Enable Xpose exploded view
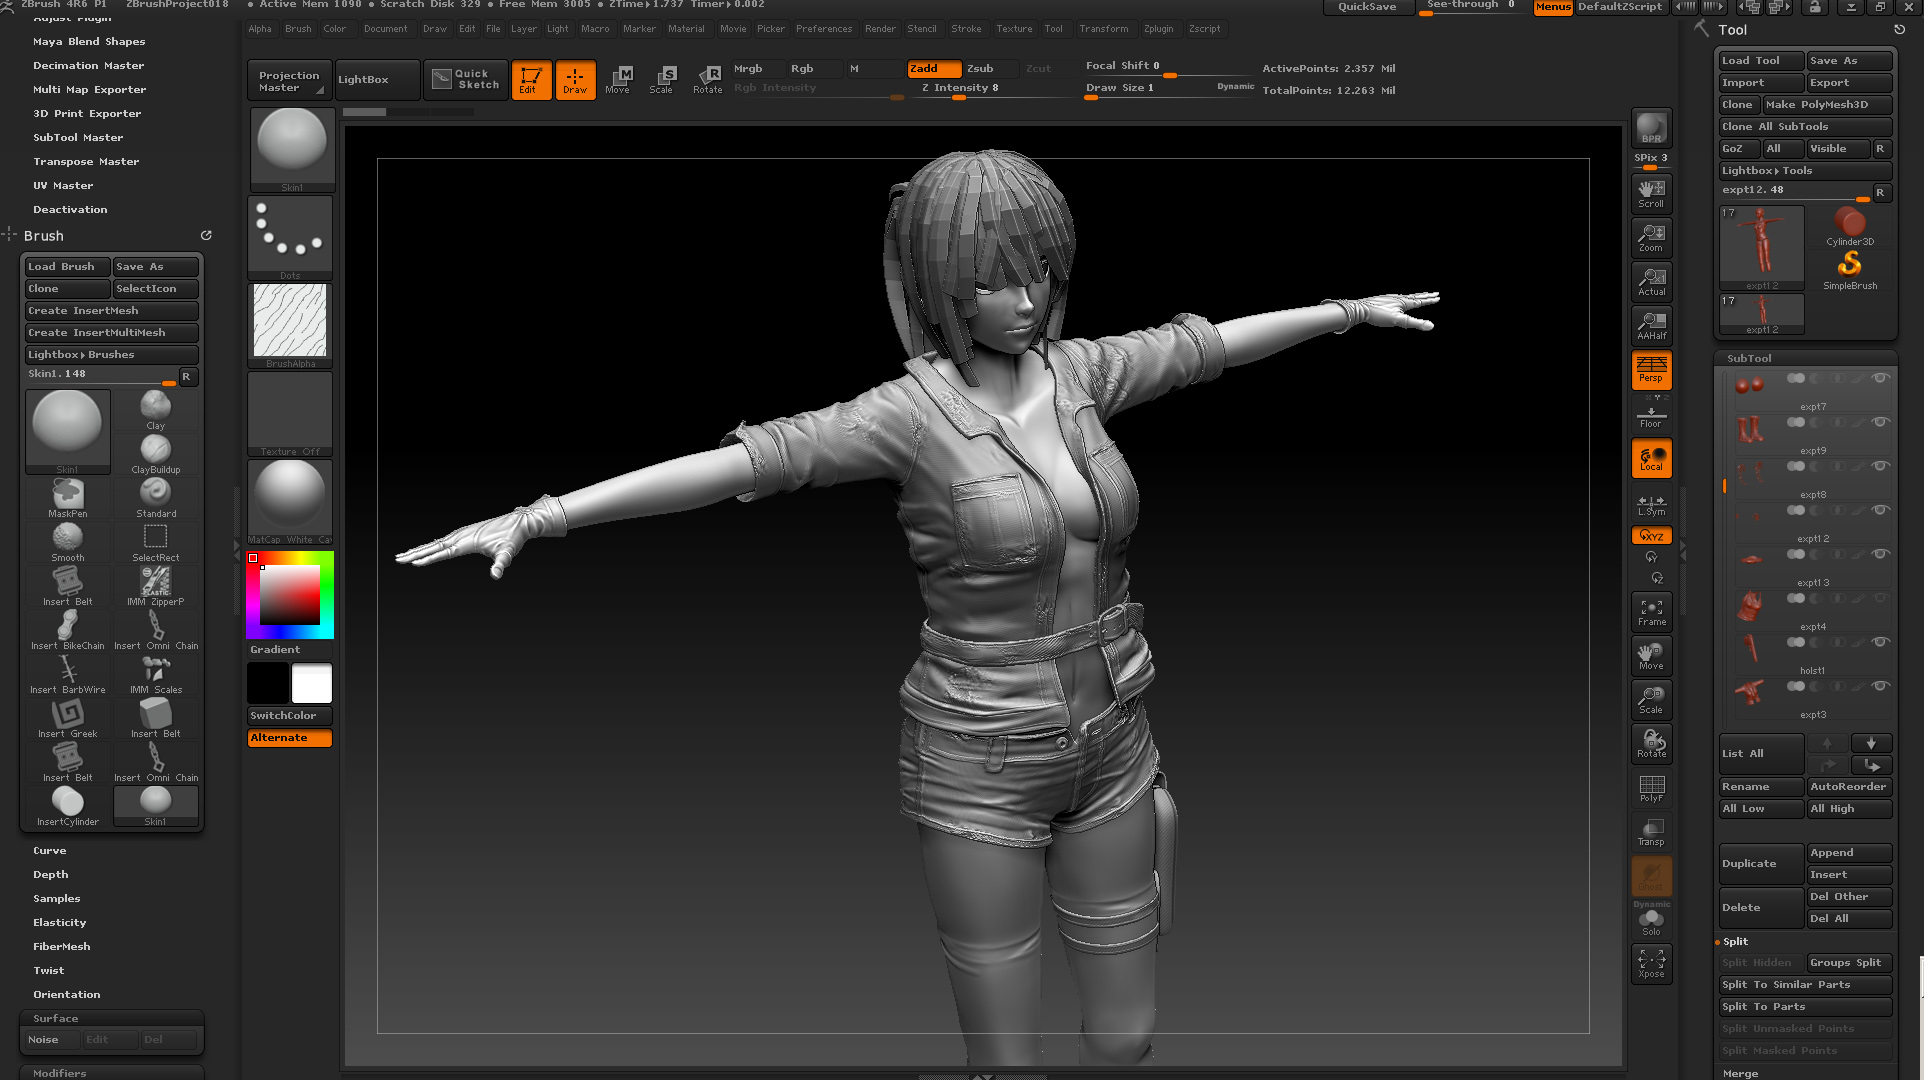 pos(1651,963)
